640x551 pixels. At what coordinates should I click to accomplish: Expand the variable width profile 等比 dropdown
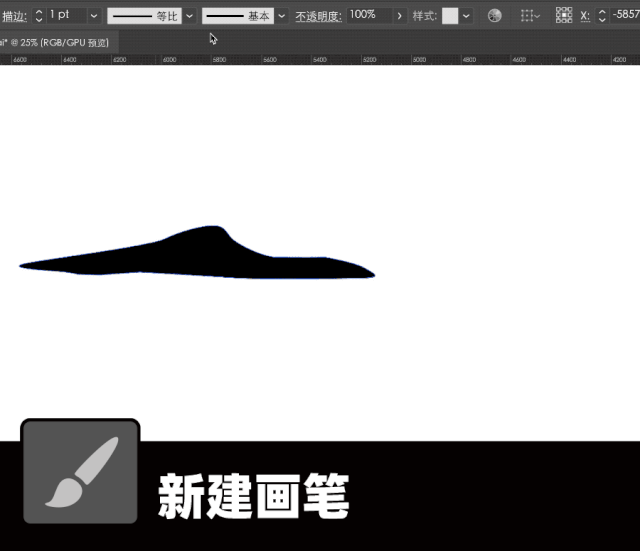[189, 16]
